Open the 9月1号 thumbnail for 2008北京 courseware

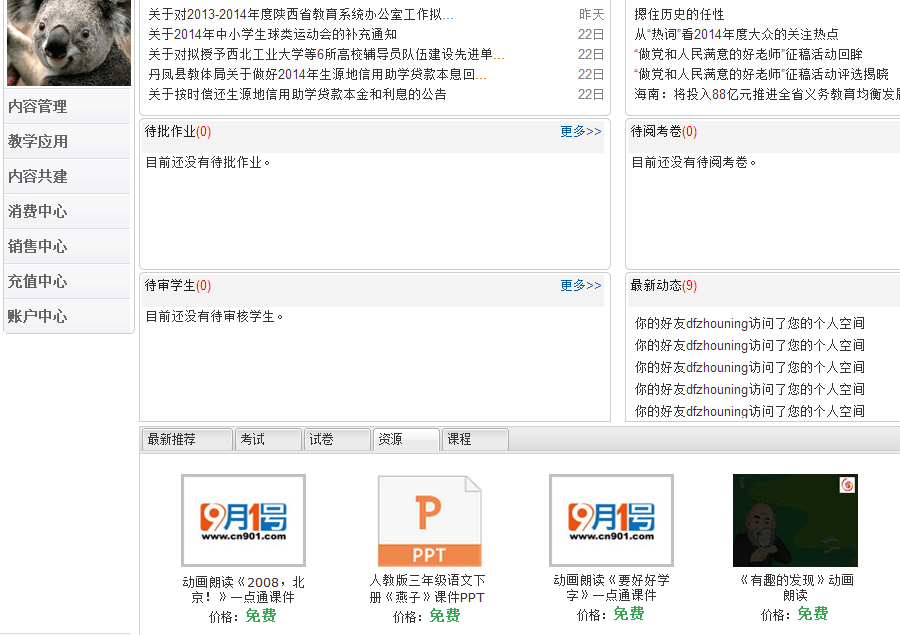[243, 520]
